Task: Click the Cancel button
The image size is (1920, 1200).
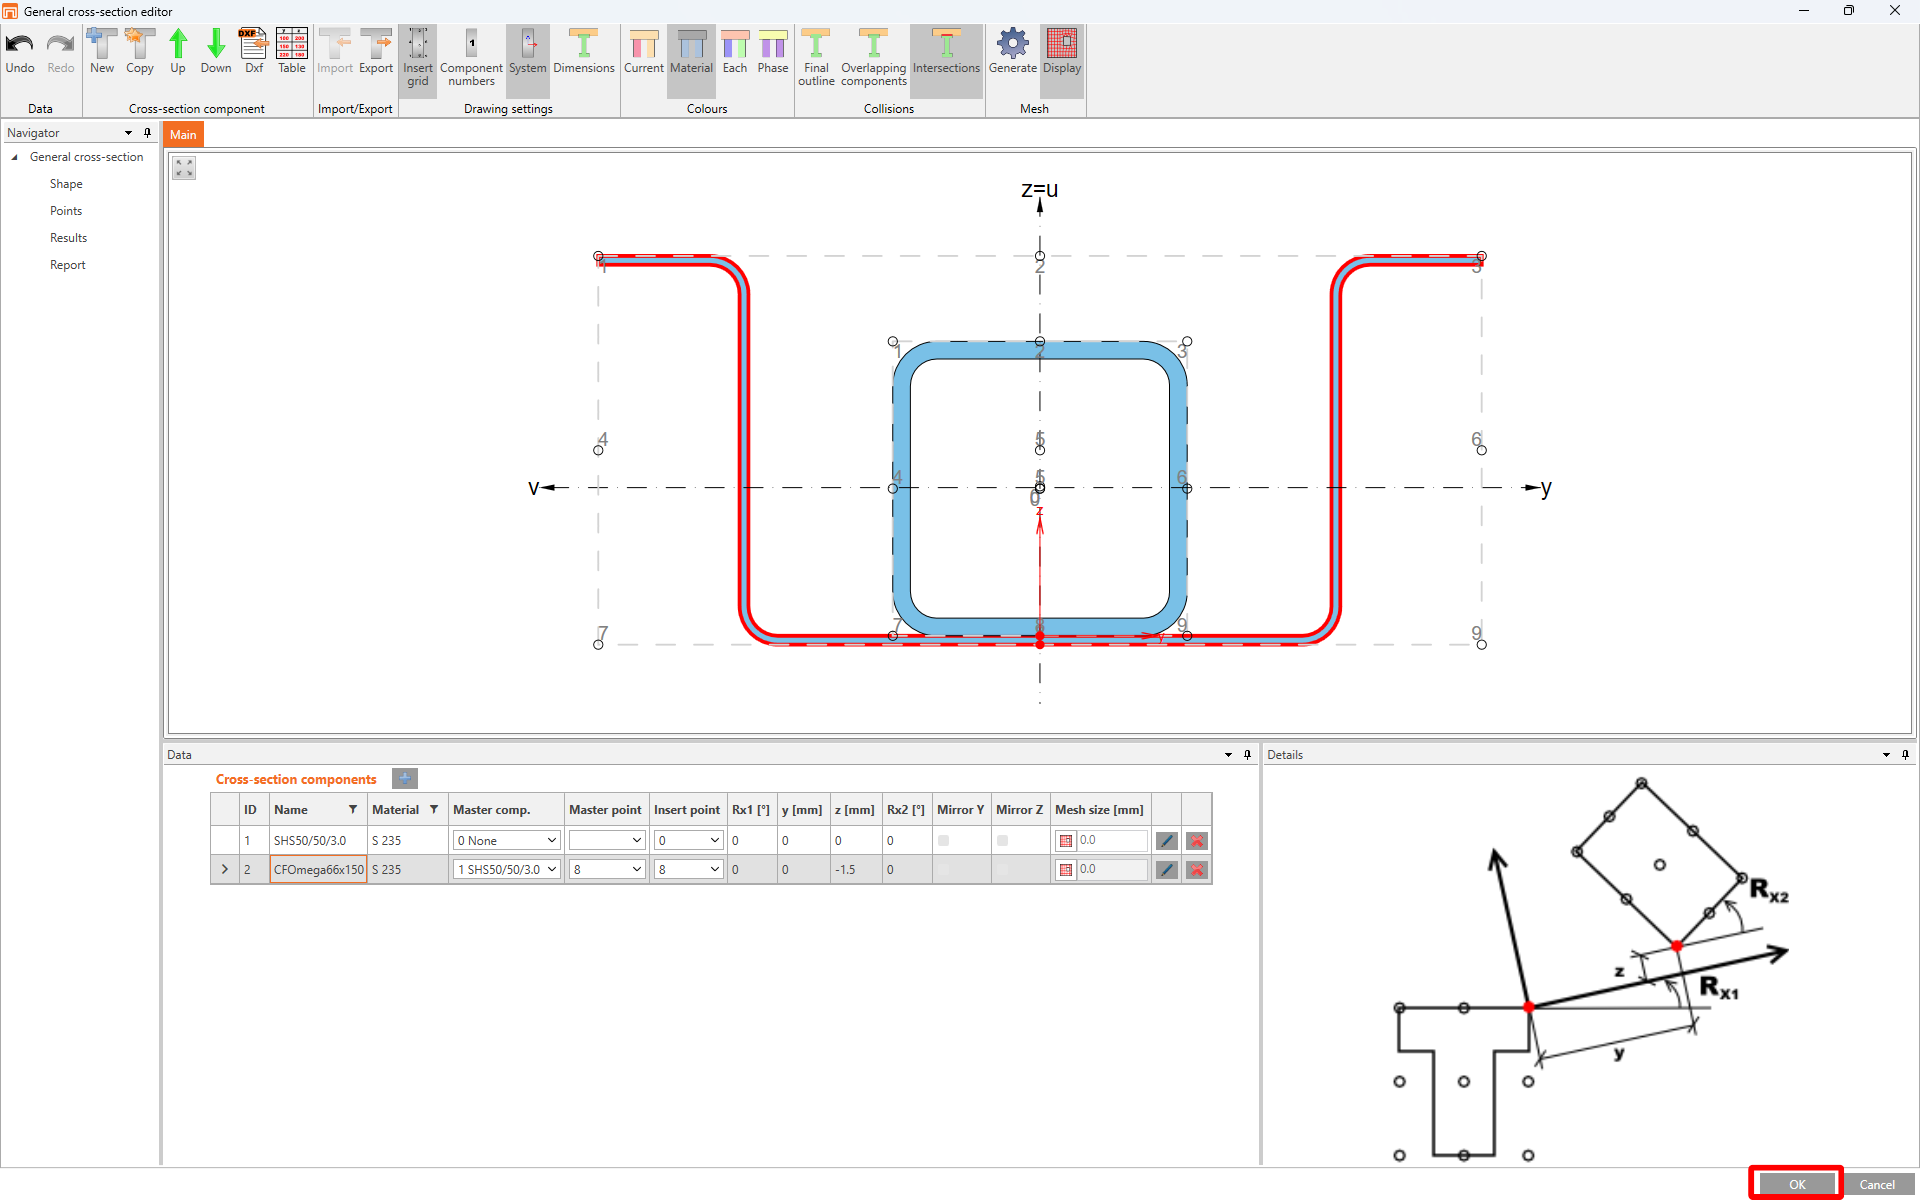Action: (x=1876, y=1185)
